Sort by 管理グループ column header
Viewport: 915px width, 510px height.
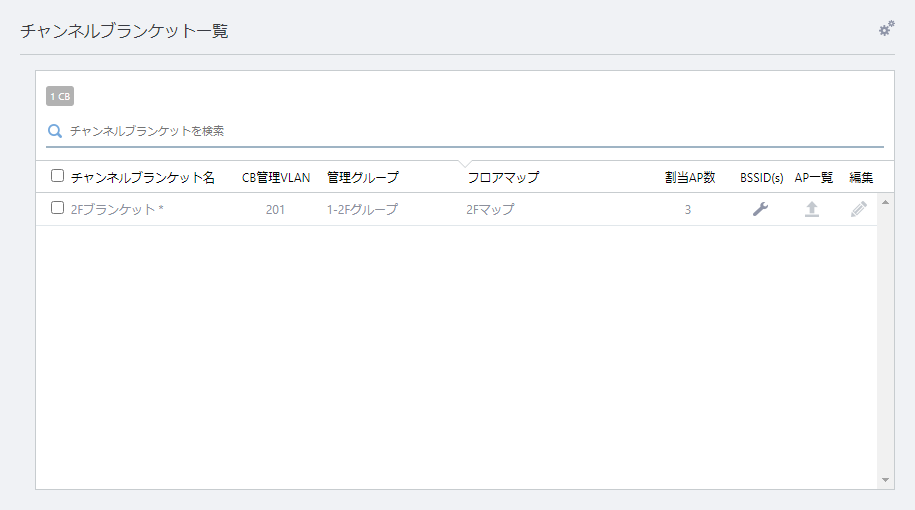pos(363,177)
